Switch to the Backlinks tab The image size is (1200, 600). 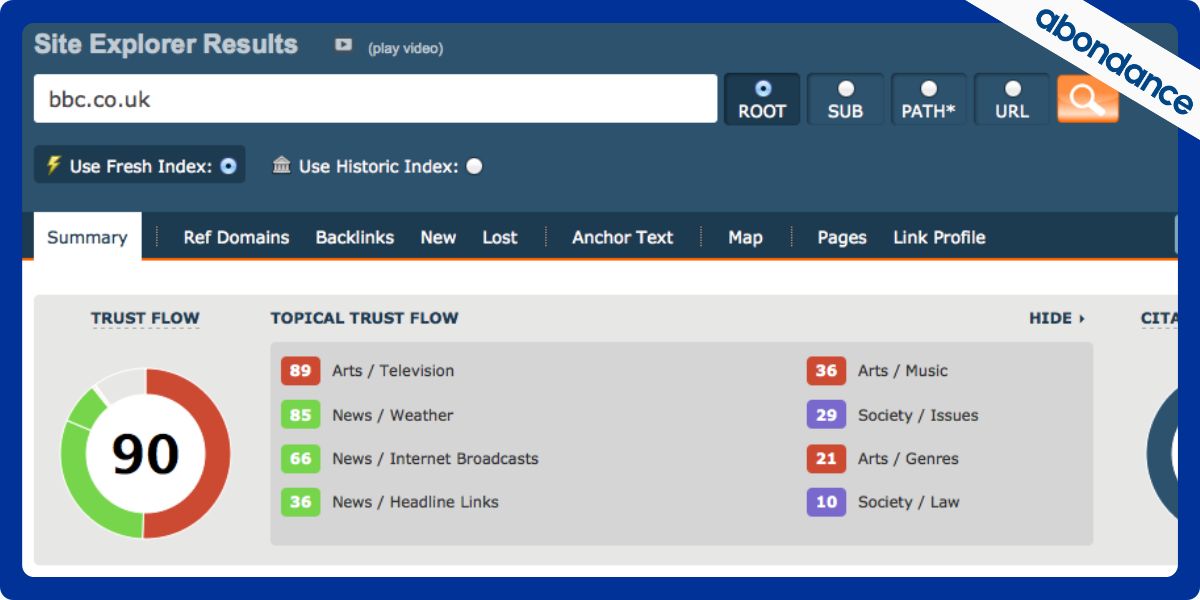click(355, 237)
